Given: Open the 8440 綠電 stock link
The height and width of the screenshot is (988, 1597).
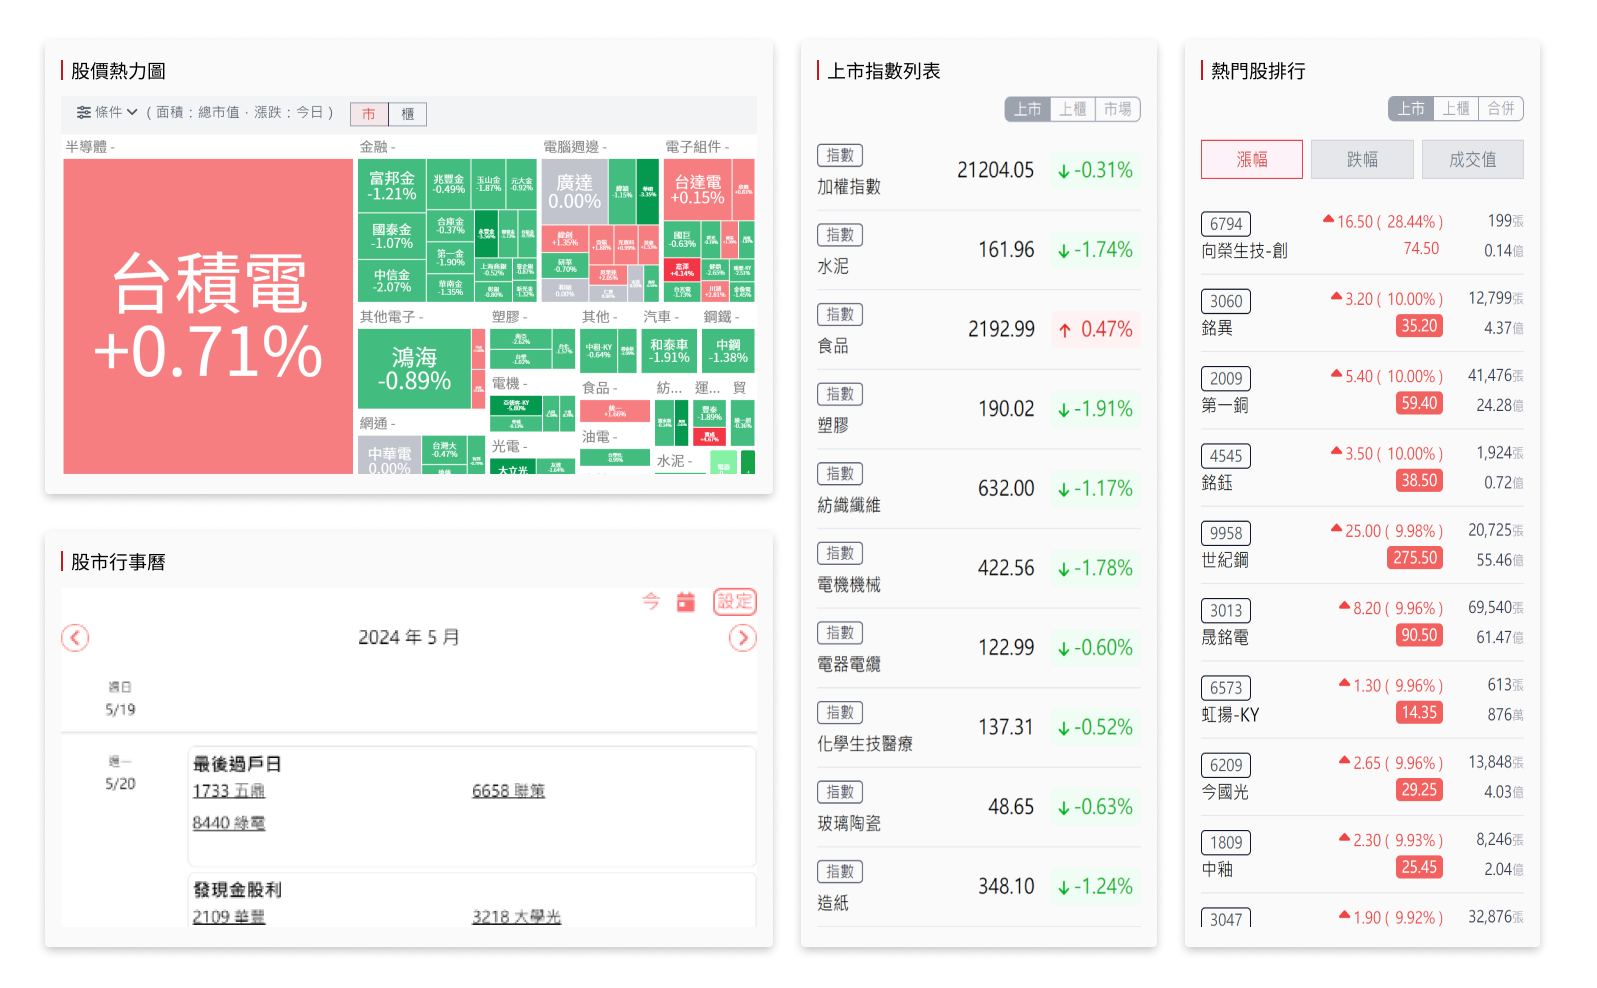Looking at the screenshot, I should coord(229,823).
